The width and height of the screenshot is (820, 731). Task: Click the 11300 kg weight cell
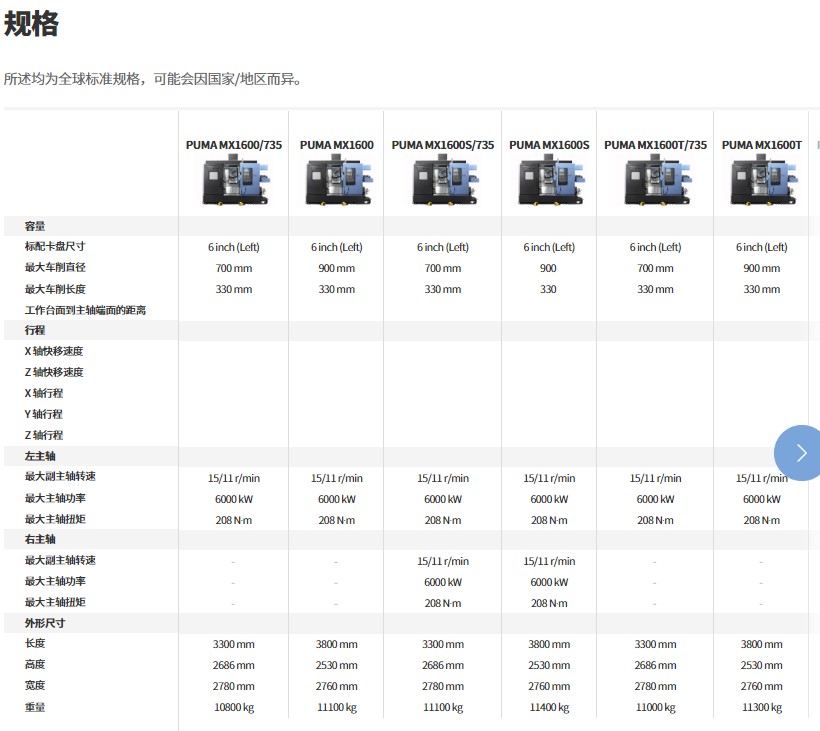pyautogui.click(x=761, y=707)
